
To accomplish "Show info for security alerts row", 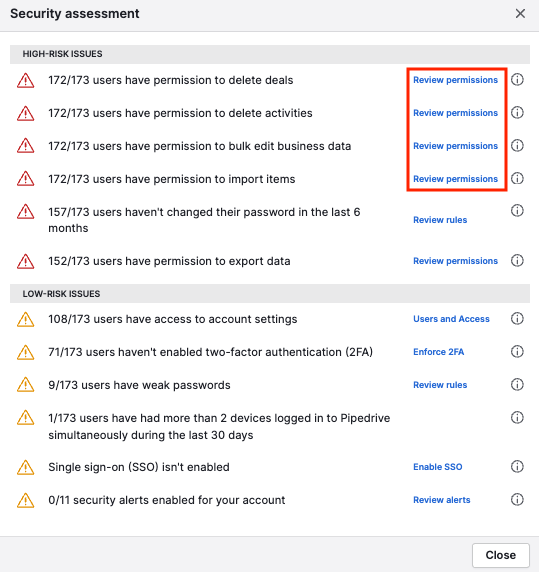I will 517,499.
